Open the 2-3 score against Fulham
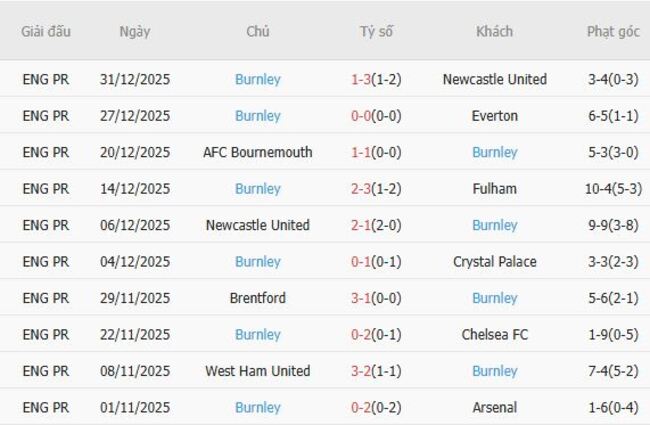 pos(362,189)
